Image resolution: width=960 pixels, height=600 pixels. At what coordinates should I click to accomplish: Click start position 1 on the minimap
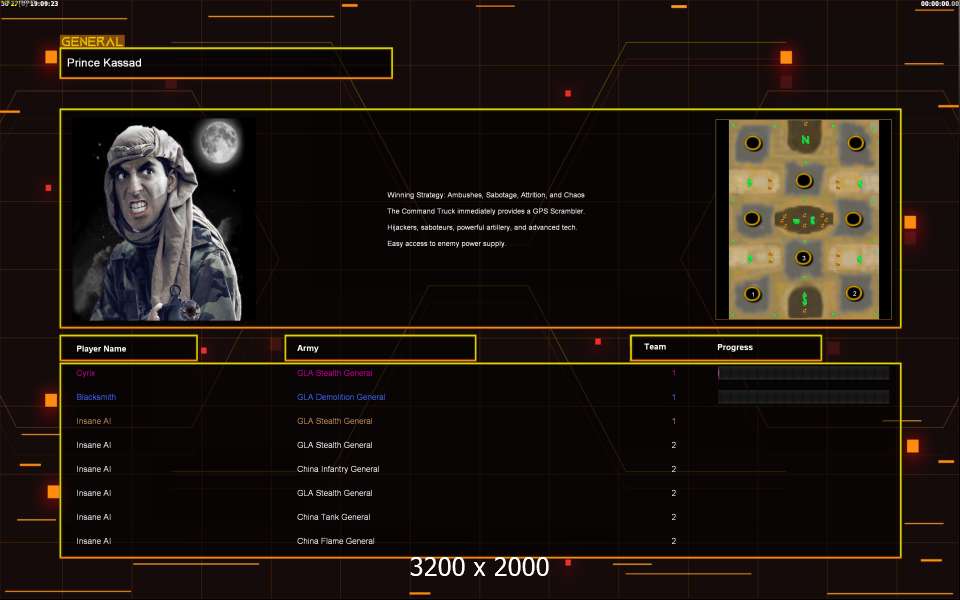753,294
